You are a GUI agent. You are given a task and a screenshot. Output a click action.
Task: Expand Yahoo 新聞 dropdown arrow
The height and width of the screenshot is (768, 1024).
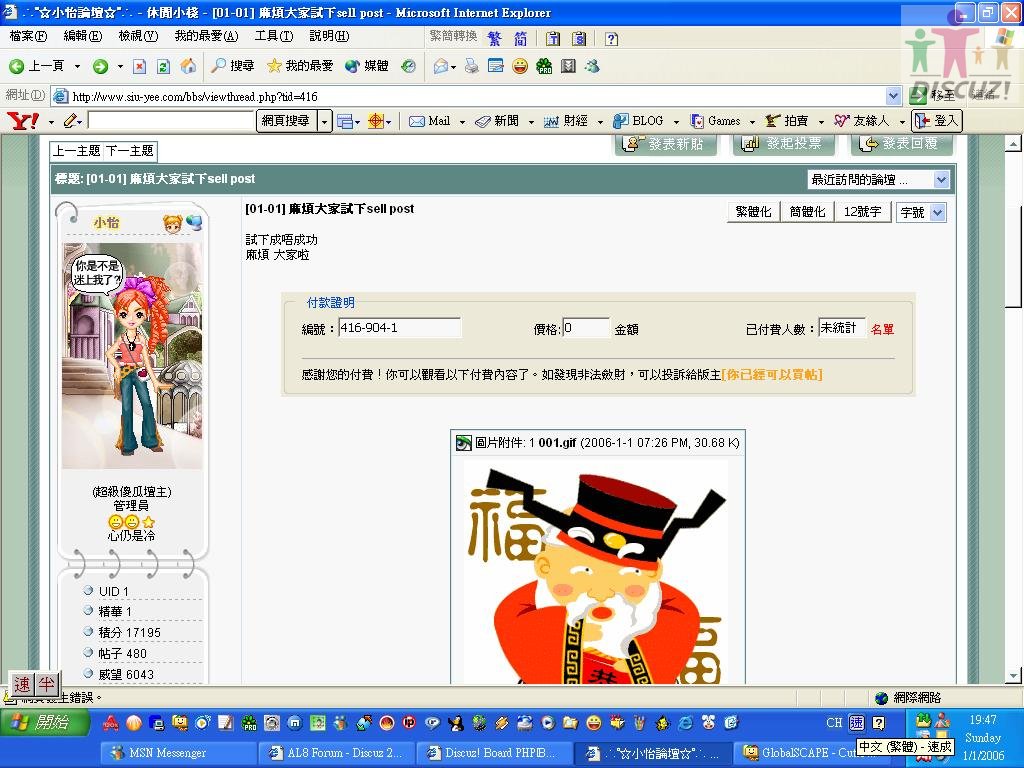pos(531,121)
